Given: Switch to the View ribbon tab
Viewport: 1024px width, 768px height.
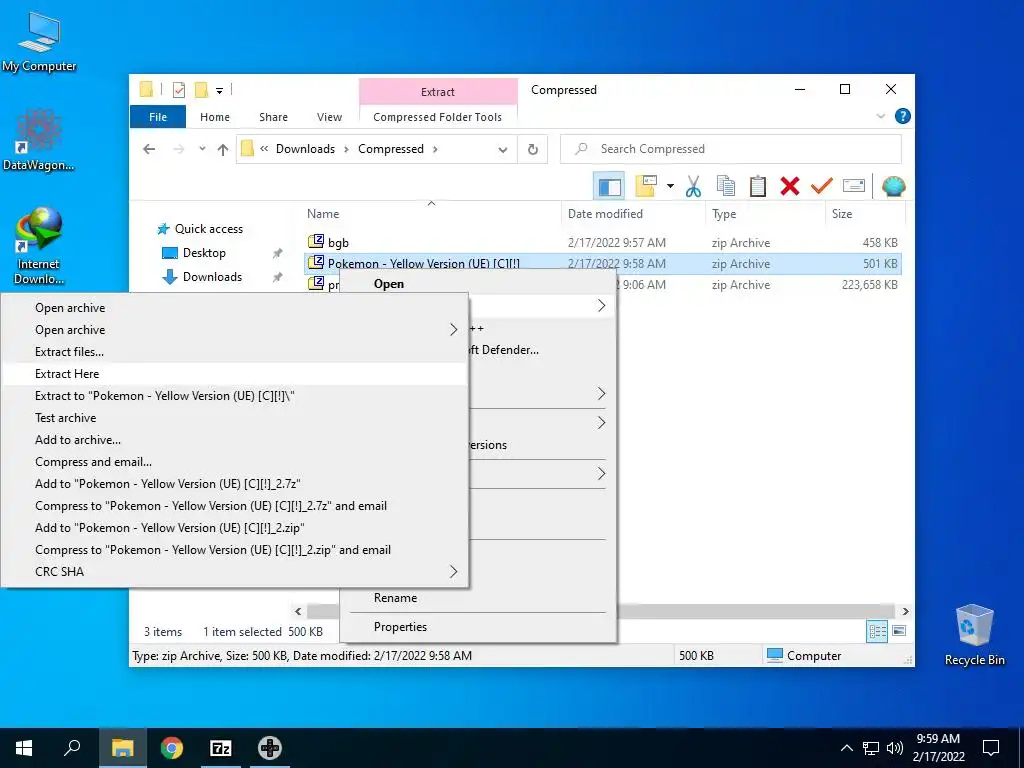Looking at the screenshot, I should 329,117.
